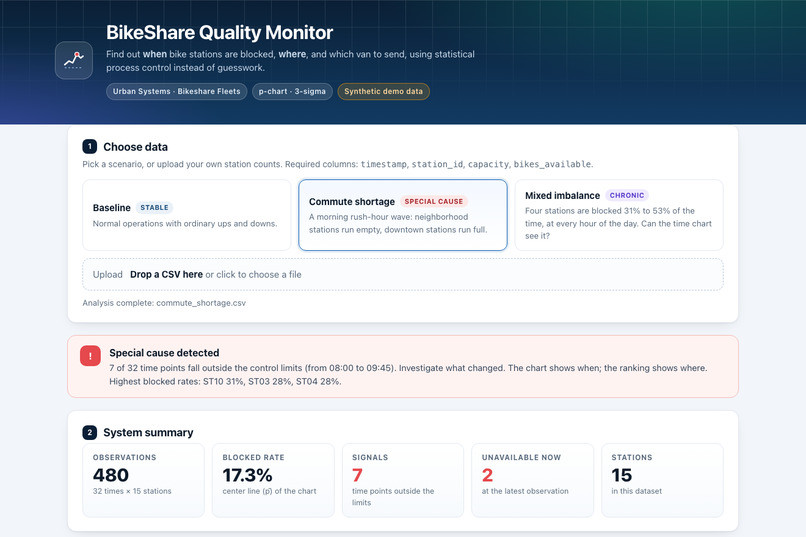Select the Baseline scenario card
Screen dimensions: 806x537
pos(187,215)
